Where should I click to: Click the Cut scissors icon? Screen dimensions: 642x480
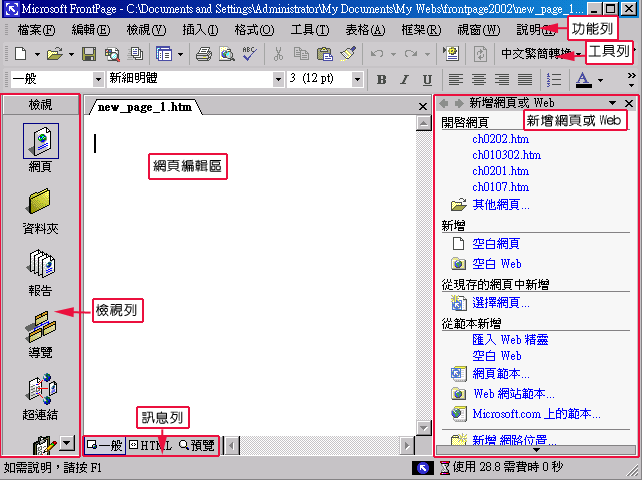point(278,54)
